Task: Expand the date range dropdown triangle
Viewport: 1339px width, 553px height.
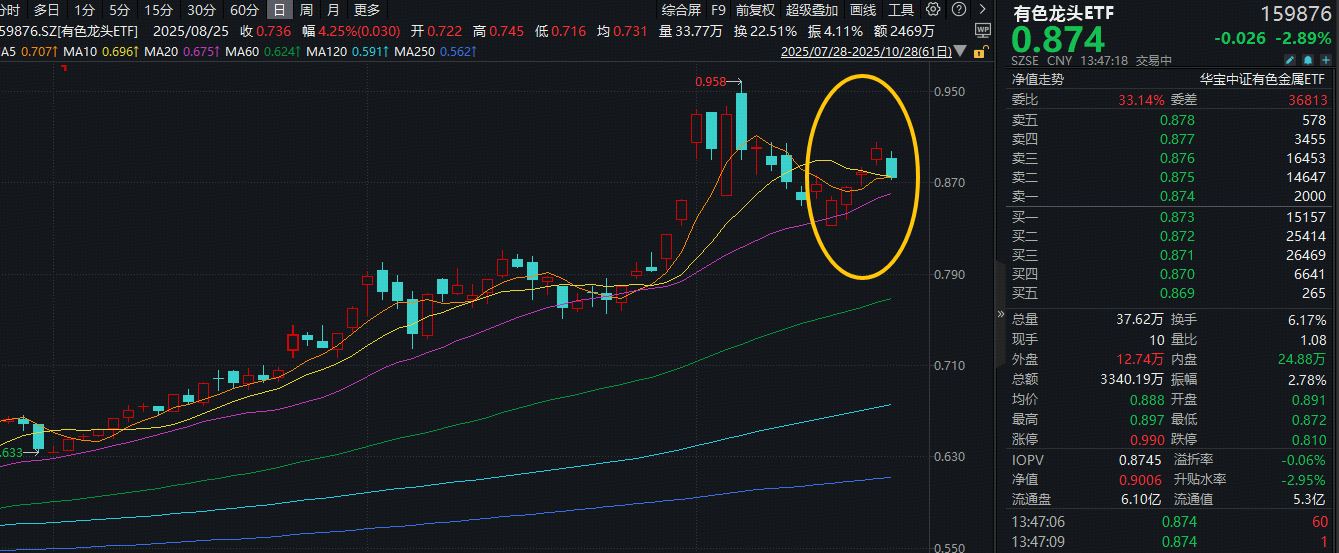Action: [x=961, y=51]
